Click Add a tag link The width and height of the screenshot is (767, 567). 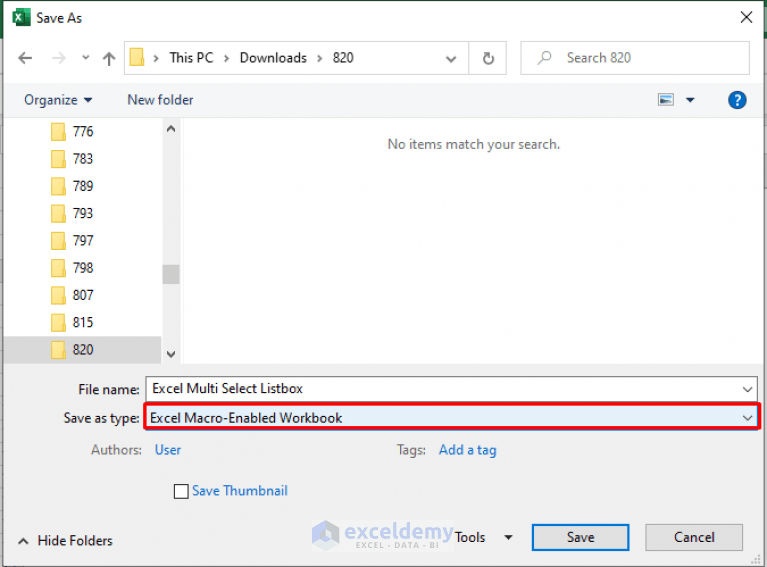click(467, 450)
